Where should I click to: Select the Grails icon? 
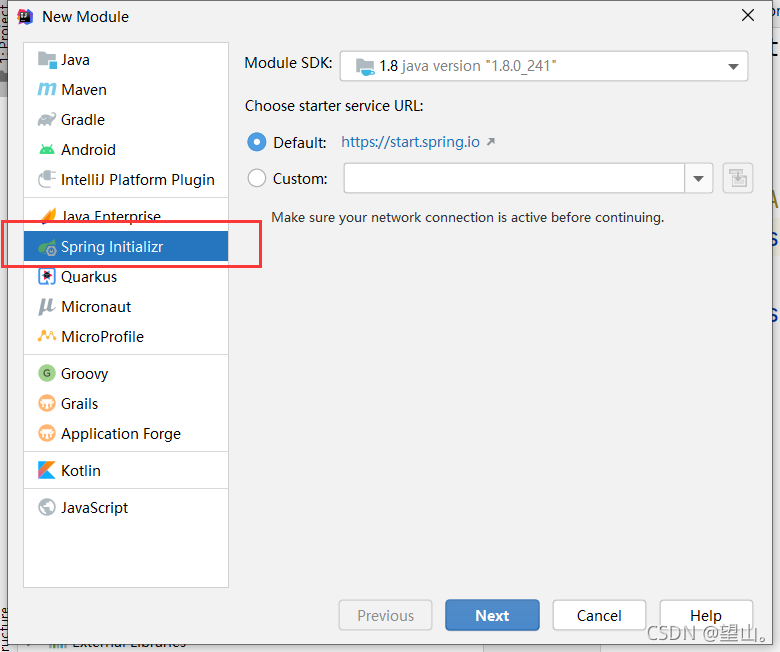[x=47, y=403]
